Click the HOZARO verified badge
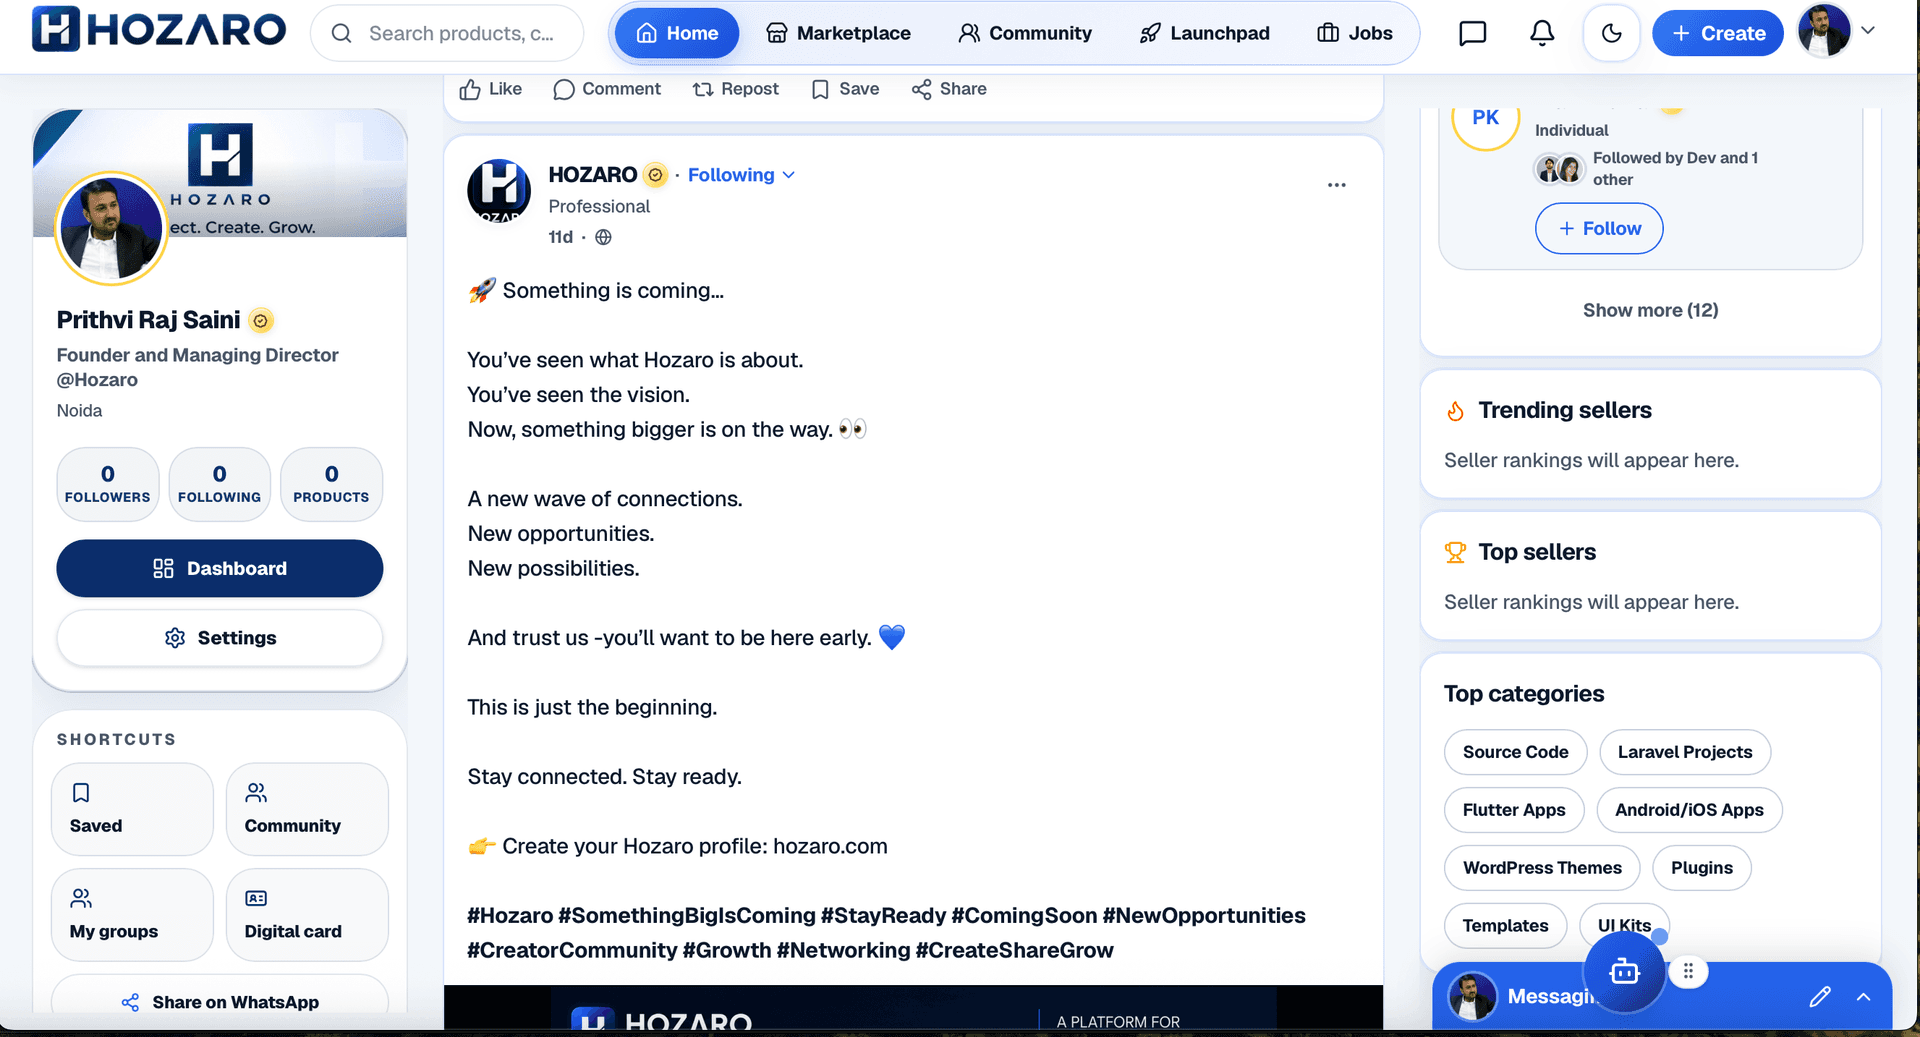Screen dimensions: 1920x1037 [x=655, y=175]
